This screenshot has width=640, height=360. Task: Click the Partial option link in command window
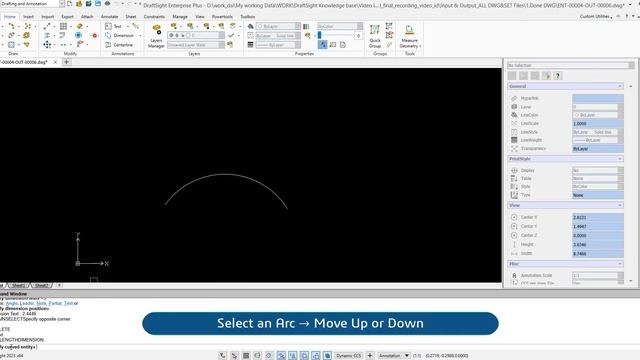click(55, 304)
